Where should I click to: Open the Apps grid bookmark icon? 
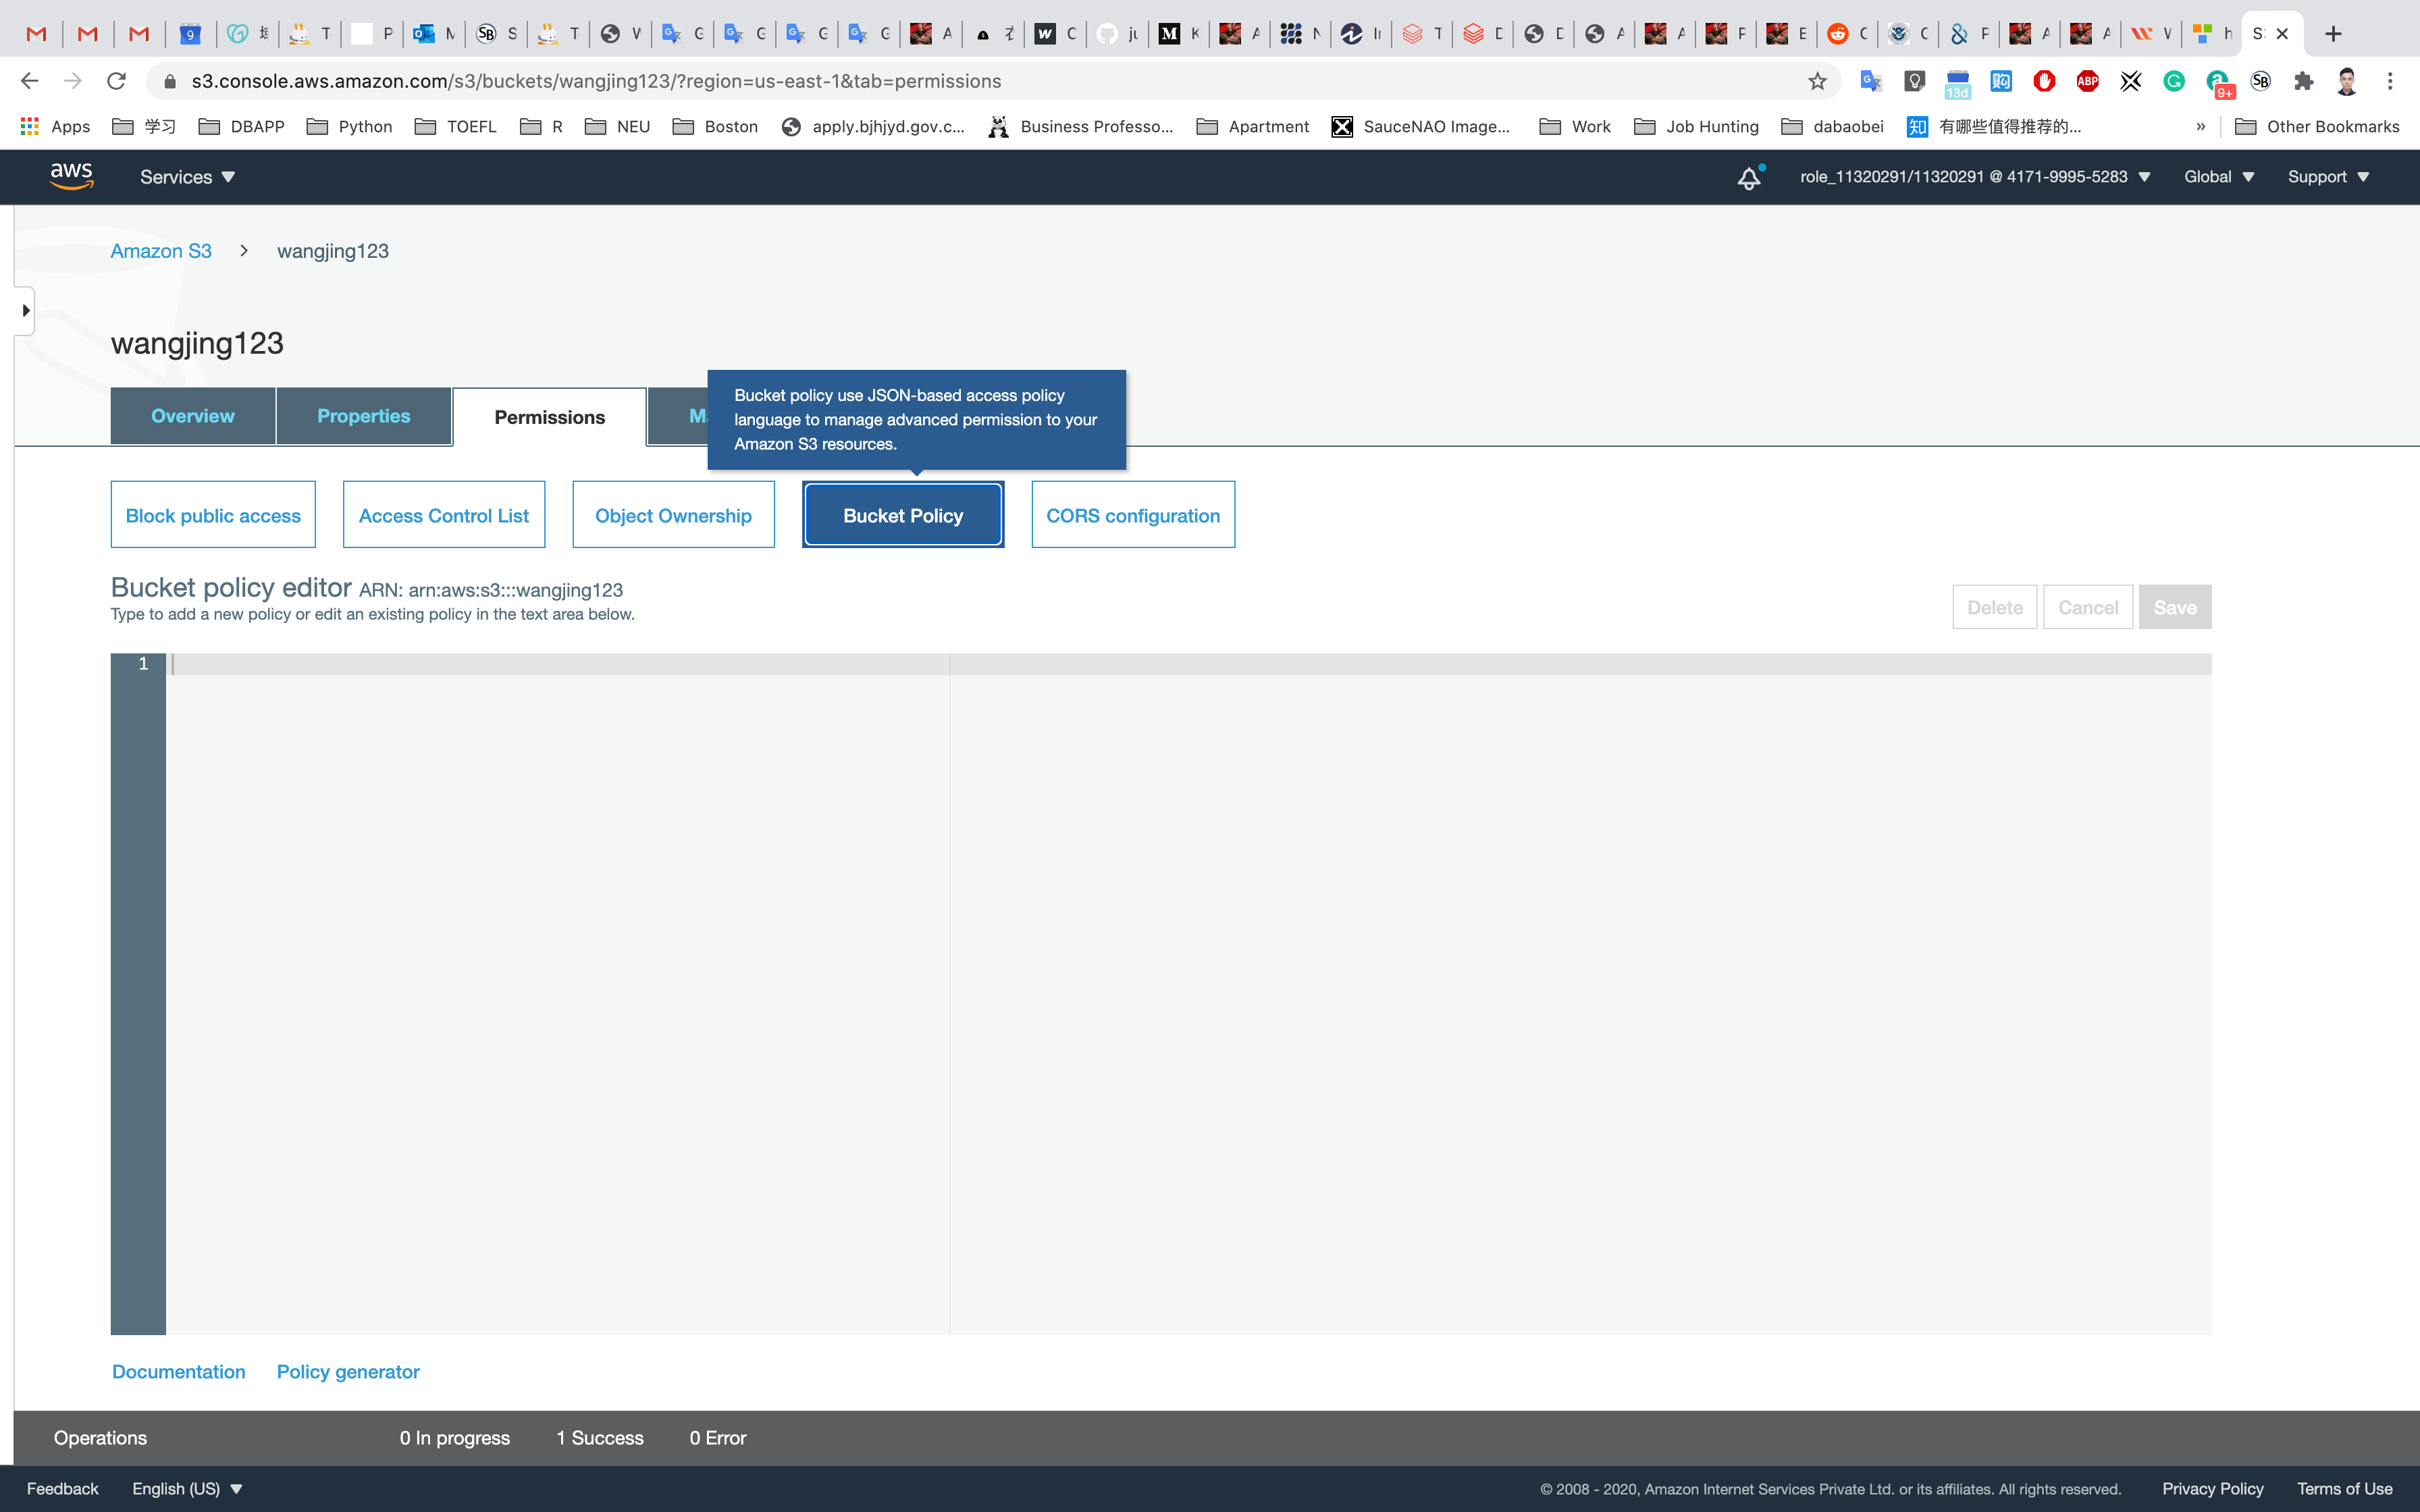coord(29,126)
